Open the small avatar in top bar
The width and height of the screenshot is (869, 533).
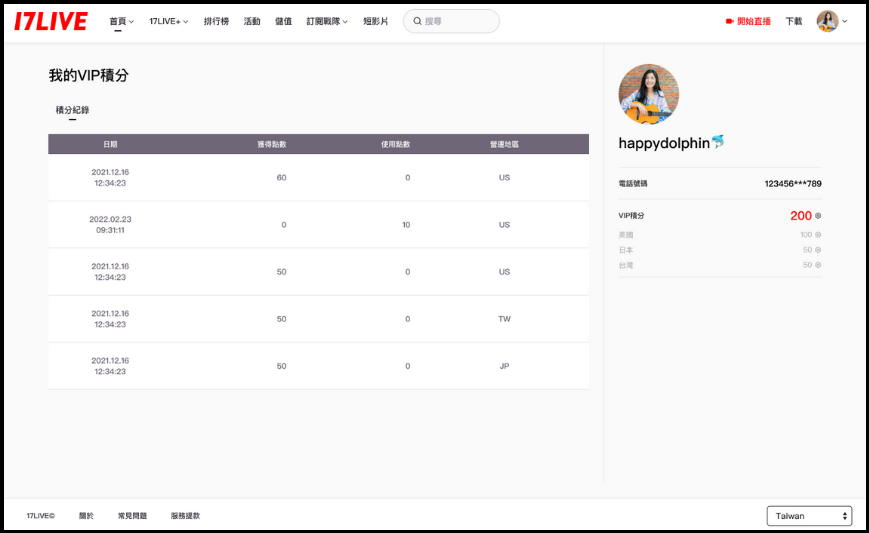(x=827, y=21)
